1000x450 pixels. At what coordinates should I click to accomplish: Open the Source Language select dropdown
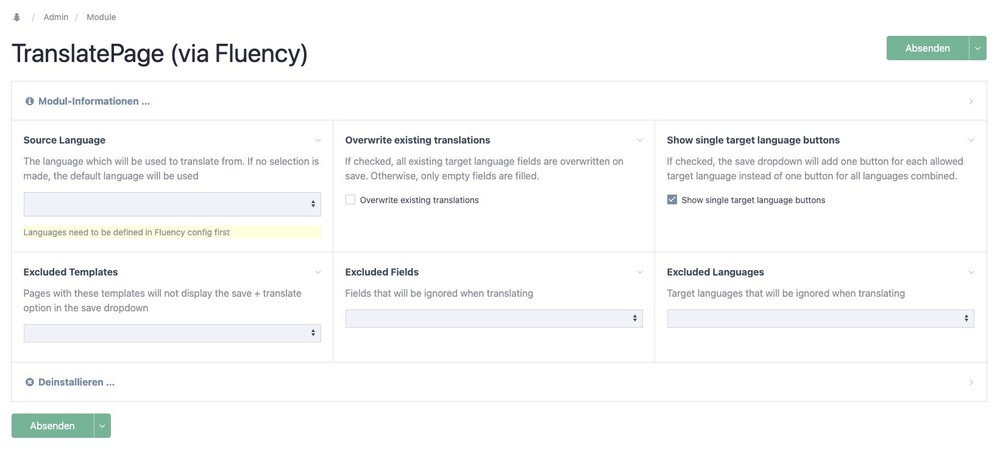[x=172, y=204]
